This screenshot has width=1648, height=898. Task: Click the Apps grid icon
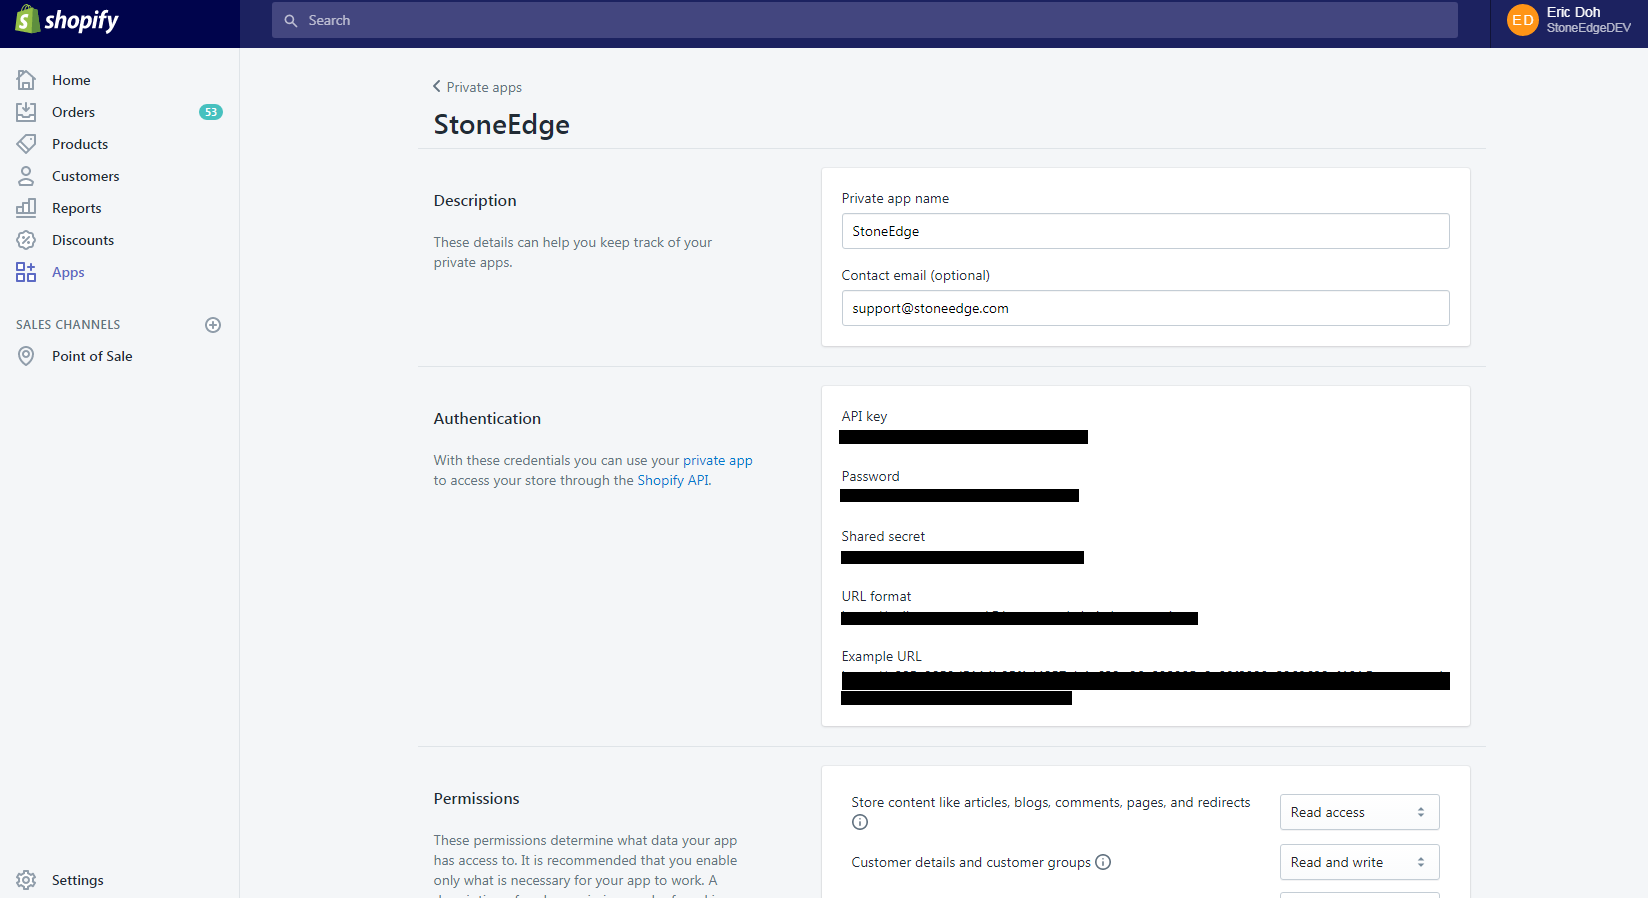point(26,272)
